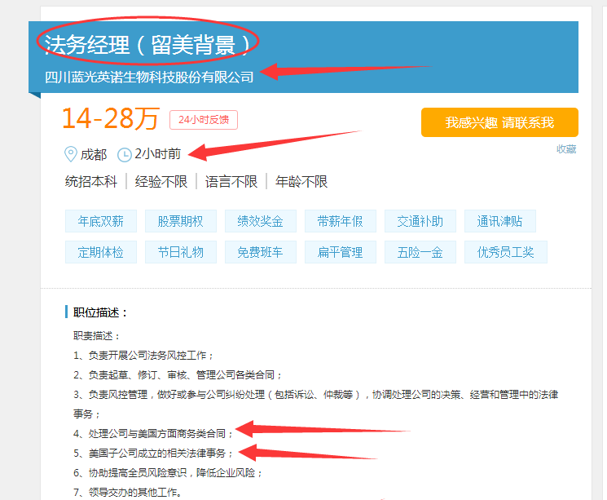Click the line 4、处理公司与美国方面商务类合同

153,433
